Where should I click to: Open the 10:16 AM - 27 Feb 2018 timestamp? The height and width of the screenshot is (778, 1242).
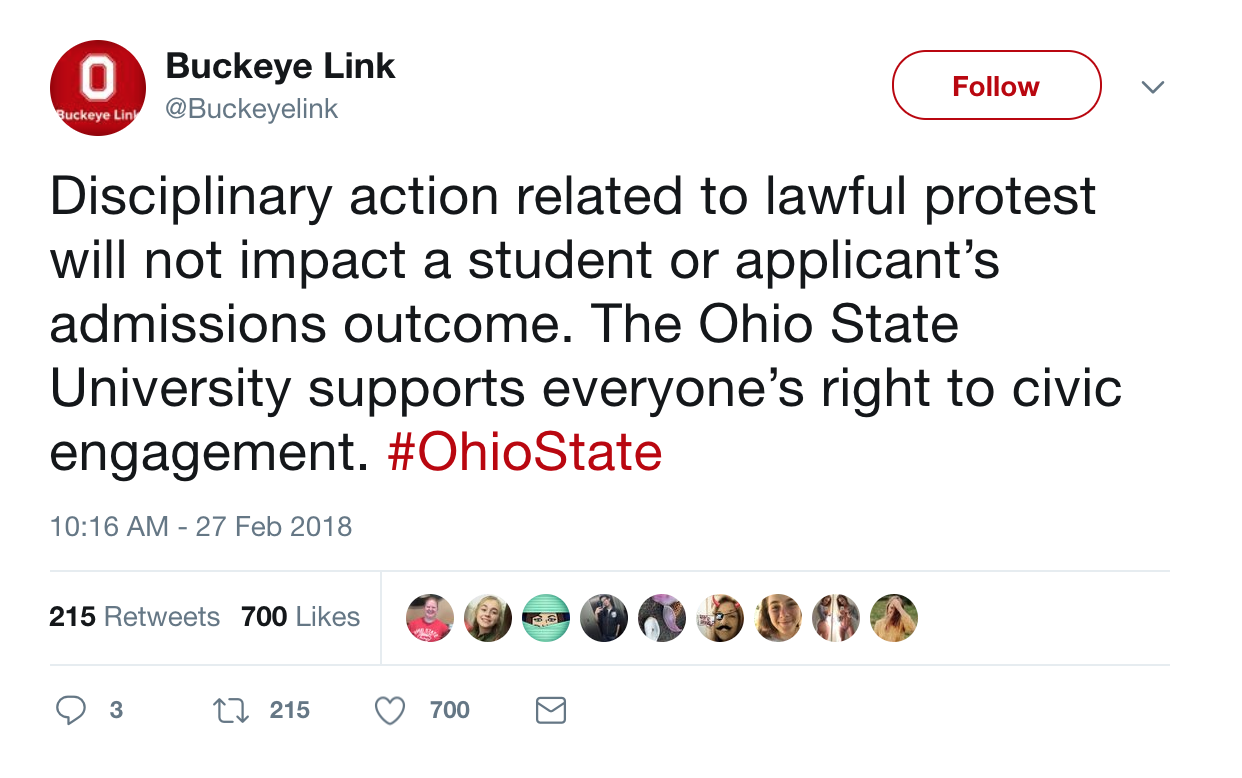point(200,526)
